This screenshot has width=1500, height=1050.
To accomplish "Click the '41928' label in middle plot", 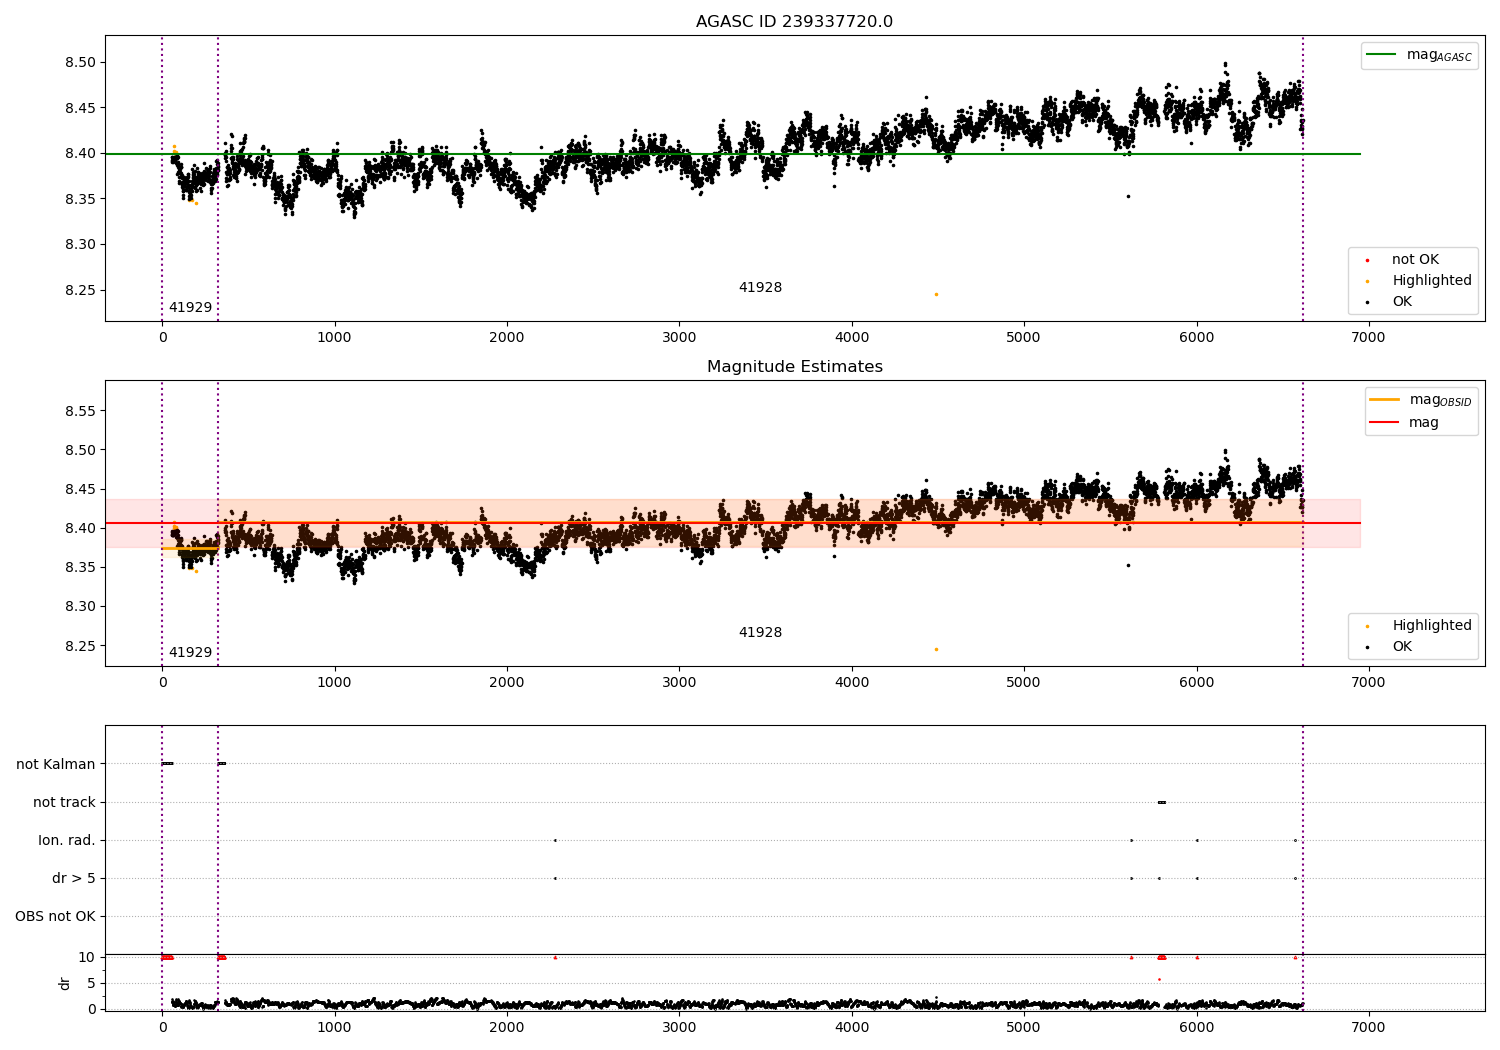I will click(x=760, y=633).
